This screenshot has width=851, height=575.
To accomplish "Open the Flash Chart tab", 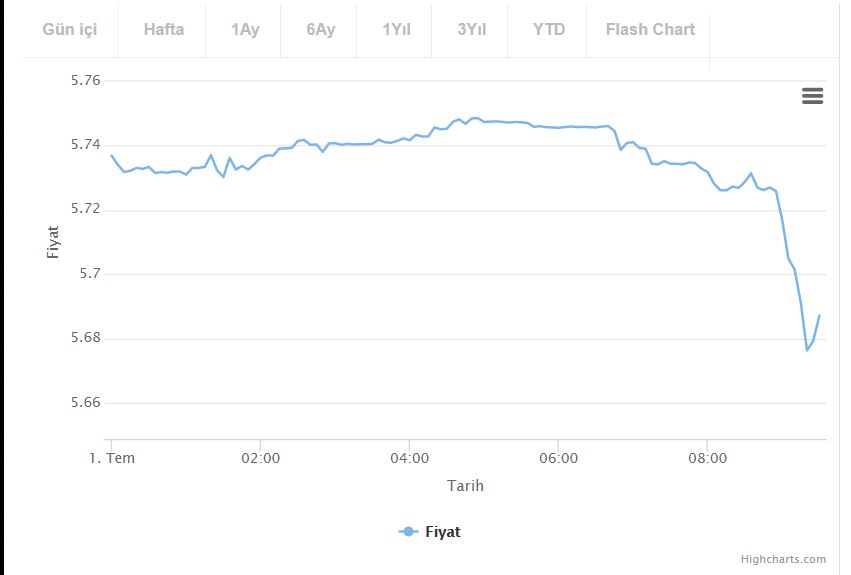I will coord(650,29).
